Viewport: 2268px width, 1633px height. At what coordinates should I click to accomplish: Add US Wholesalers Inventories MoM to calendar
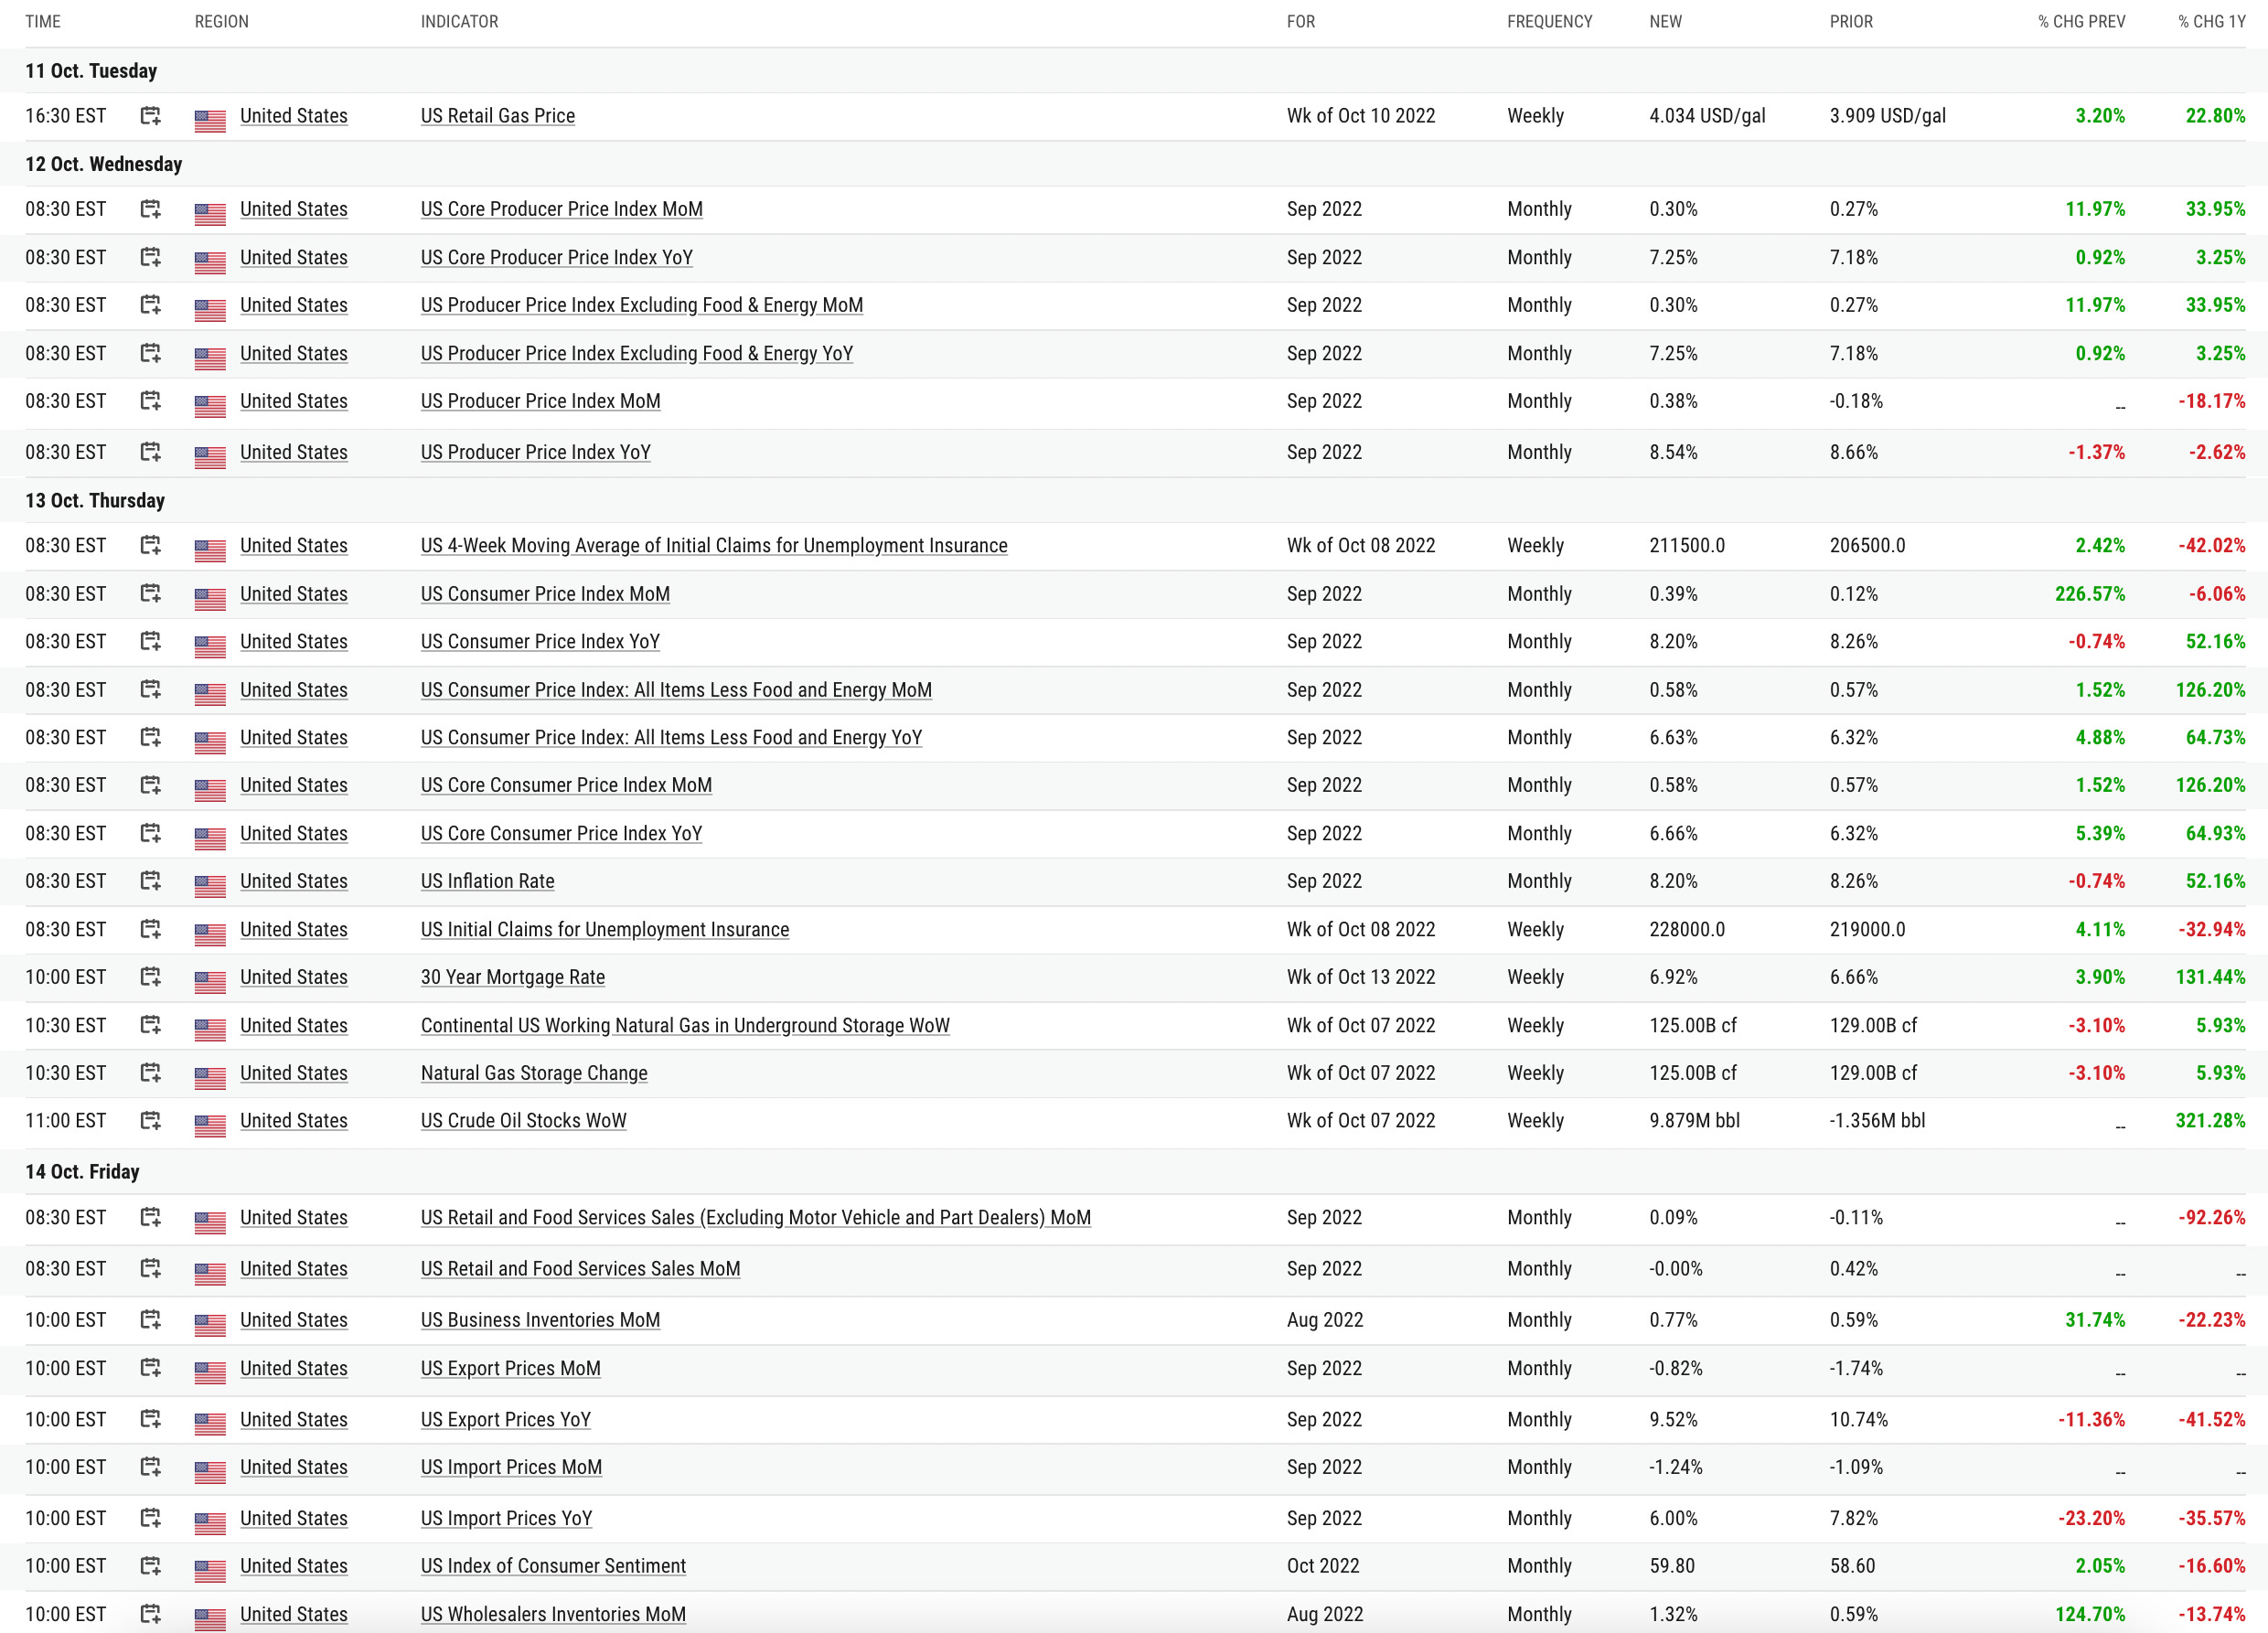[x=150, y=1614]
